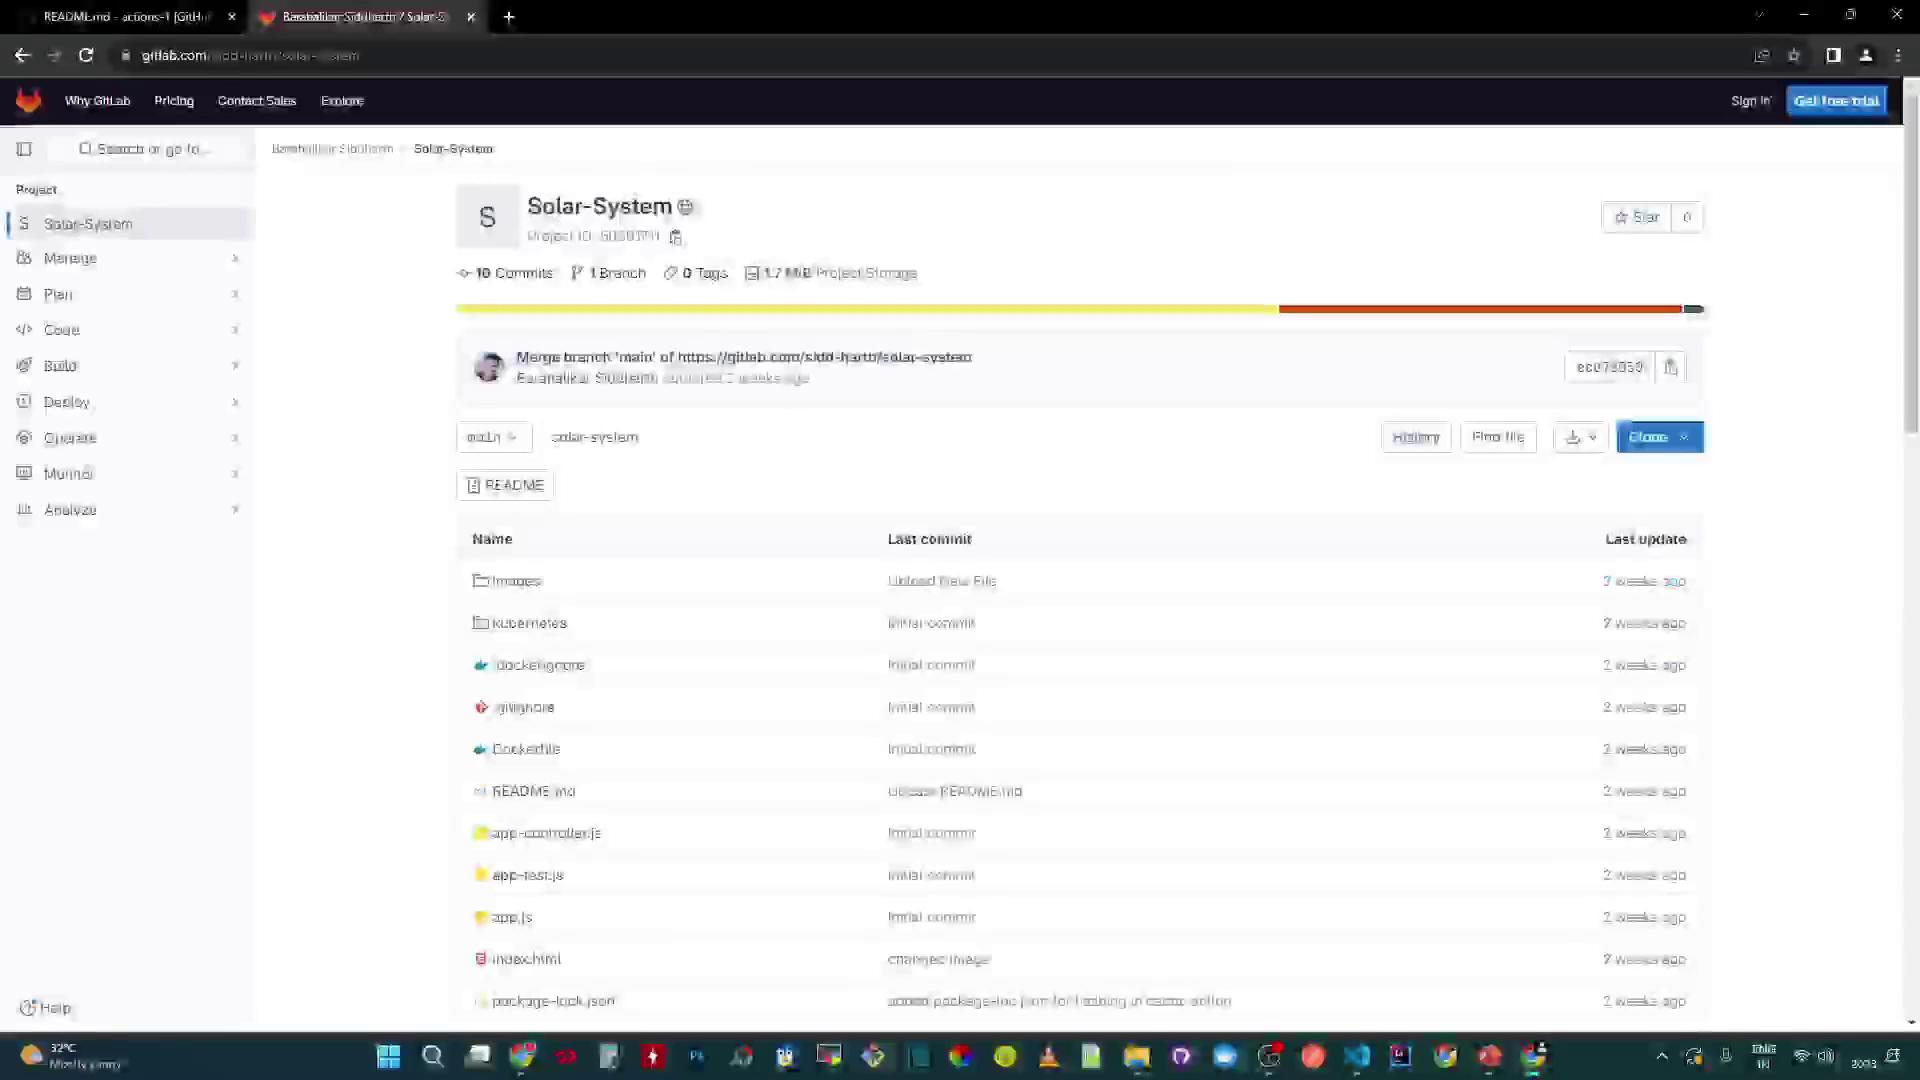The image size is (1920, 1080).
Task: Click Get free trial button
Action: tap(1836, 101)
